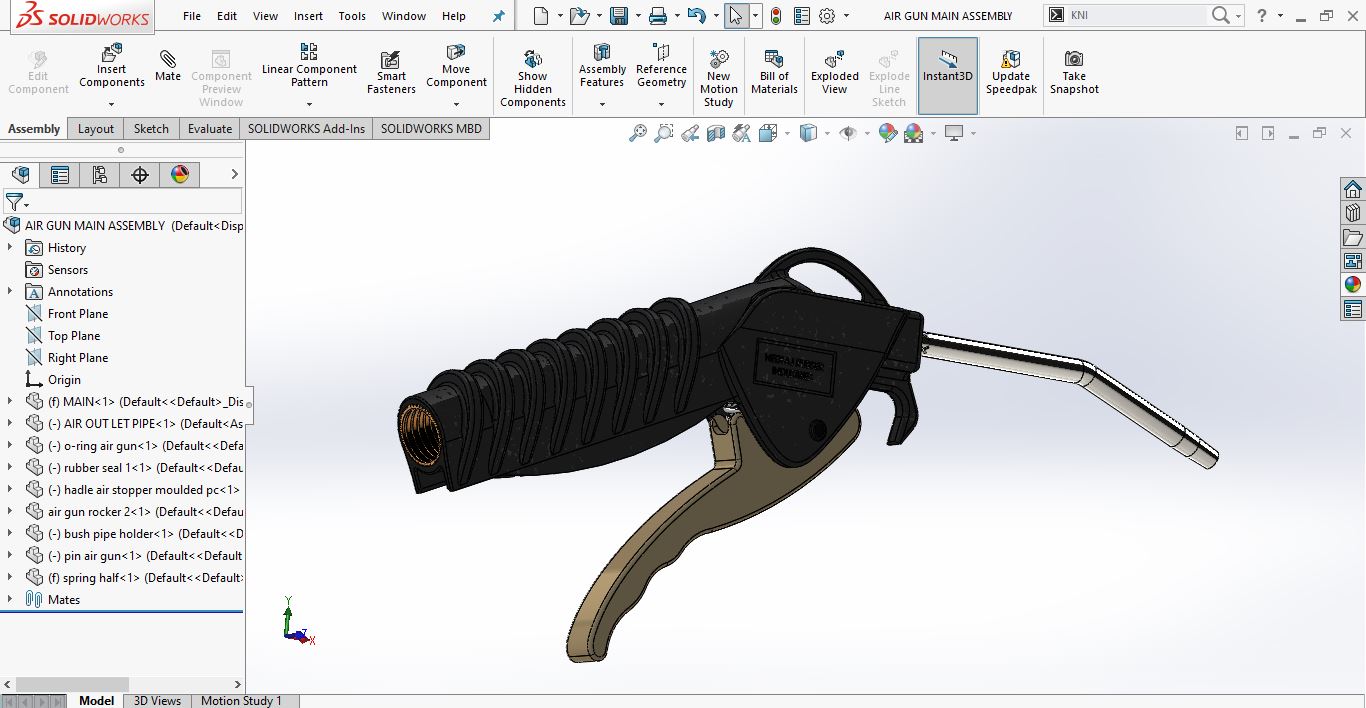1366x708 pixels.
Task: Click Zoom to Area magnifier icon
Action: coord(664,133)
